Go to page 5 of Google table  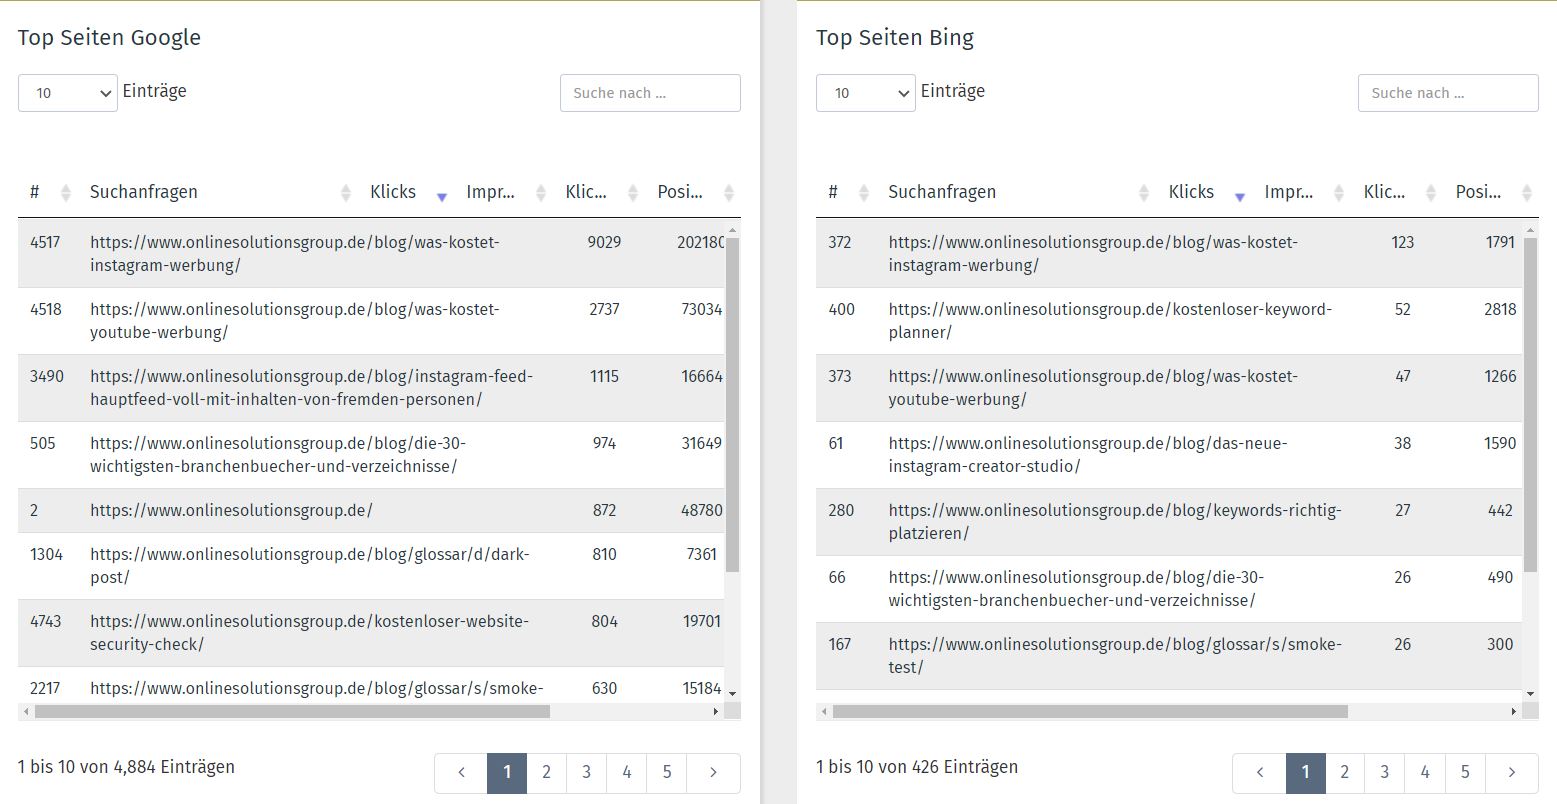667,772
